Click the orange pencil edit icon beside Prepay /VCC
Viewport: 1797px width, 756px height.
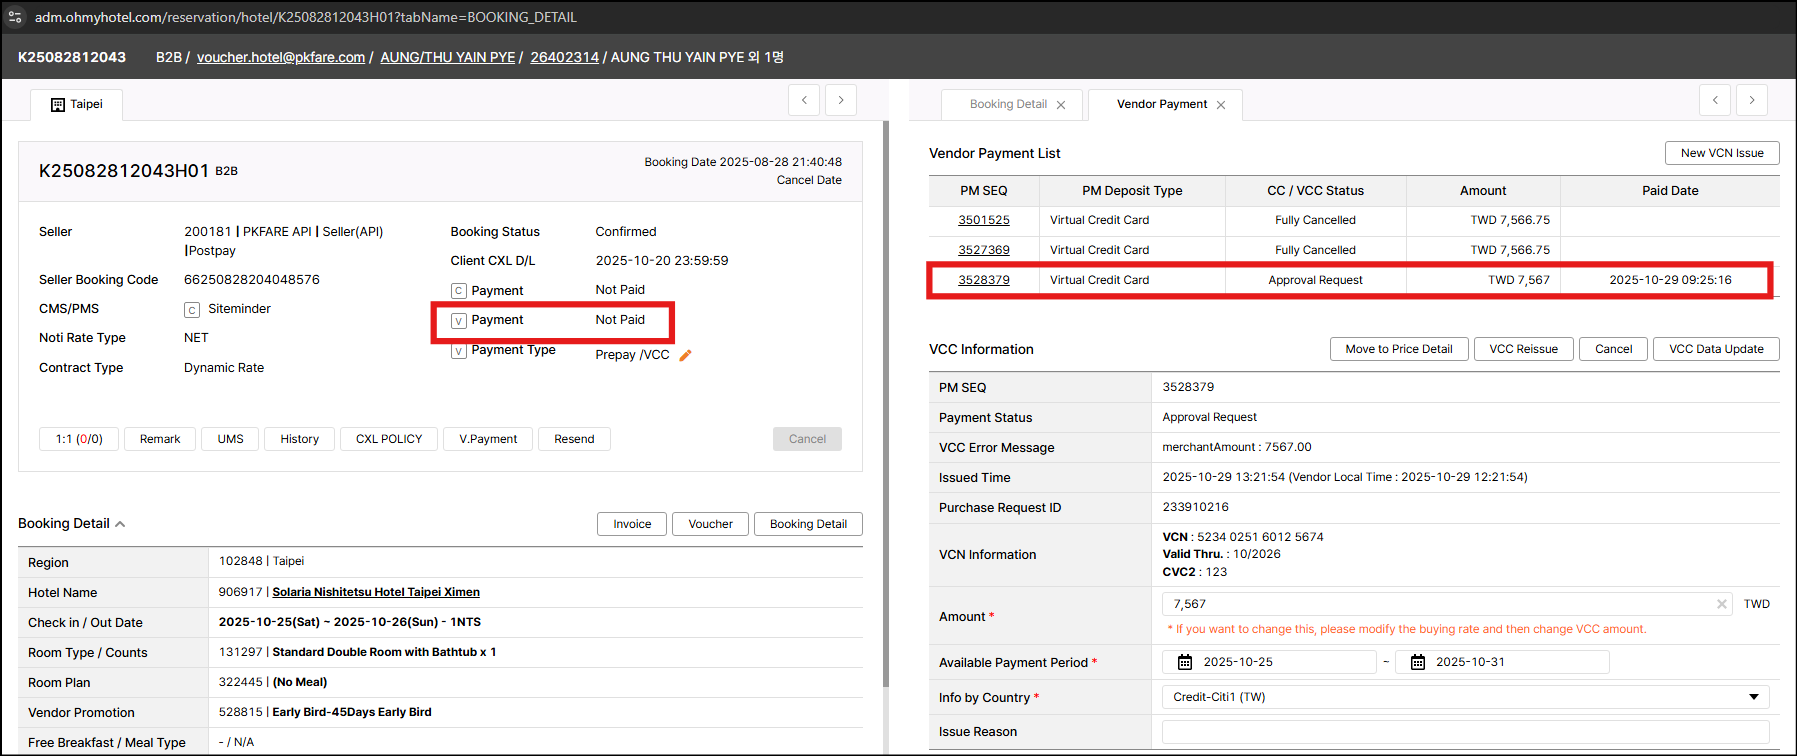pyautogui.click(x=685, y=355)
